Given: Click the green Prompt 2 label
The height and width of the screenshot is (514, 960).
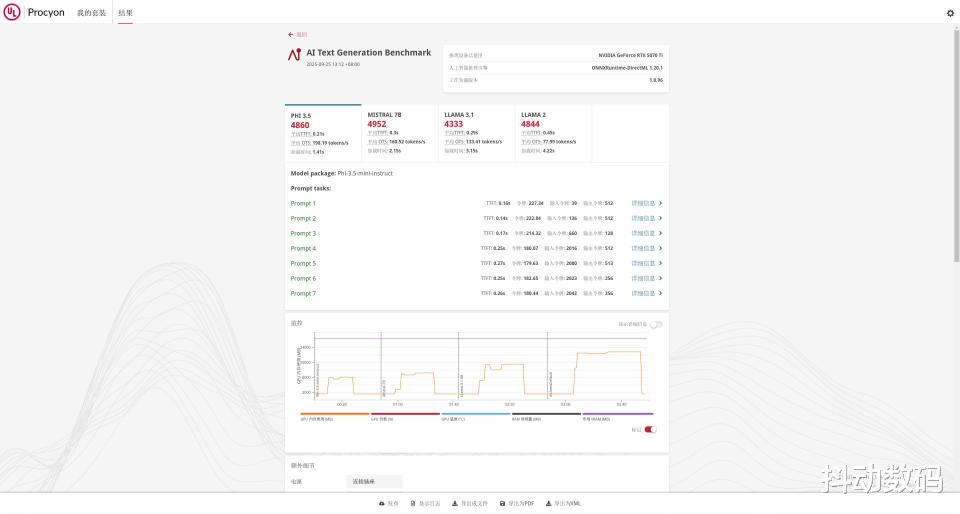Looking at the screenshot, I should 303,218.
